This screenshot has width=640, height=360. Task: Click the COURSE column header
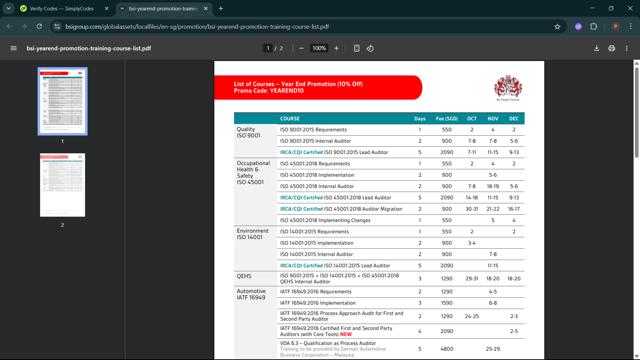tap(290, 118)
